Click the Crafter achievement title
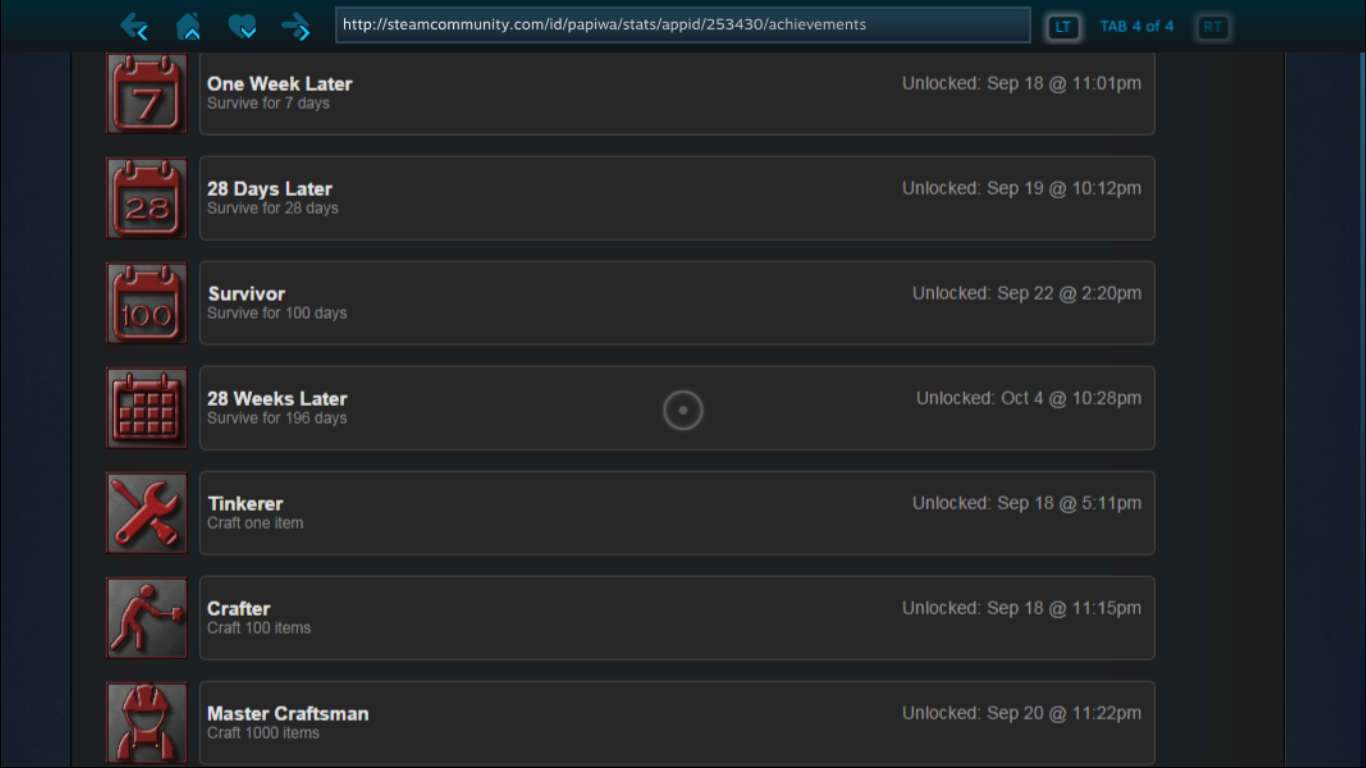The width and height of the screenshot is (1366, 768). coord(239,609)
